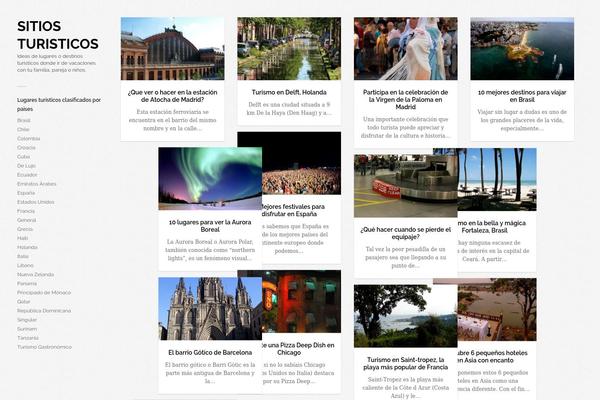Open the Saint-tropez coast photo

tap(406, 316)
